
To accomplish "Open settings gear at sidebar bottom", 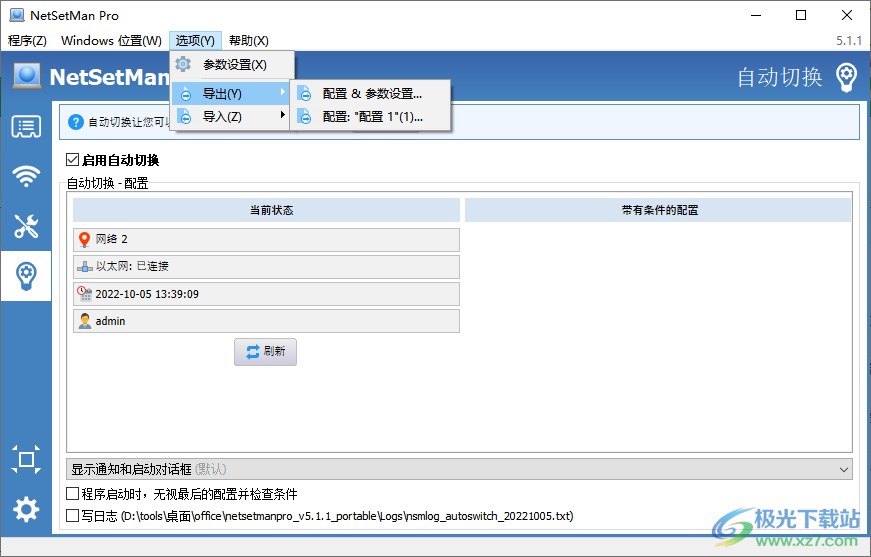I will click(26, 509).
